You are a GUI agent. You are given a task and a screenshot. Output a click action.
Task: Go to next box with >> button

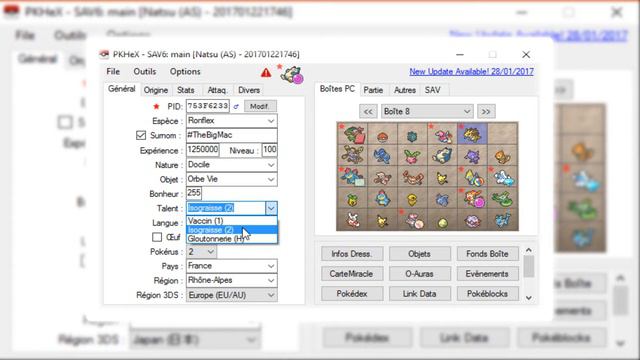click(x=486, y=111)
